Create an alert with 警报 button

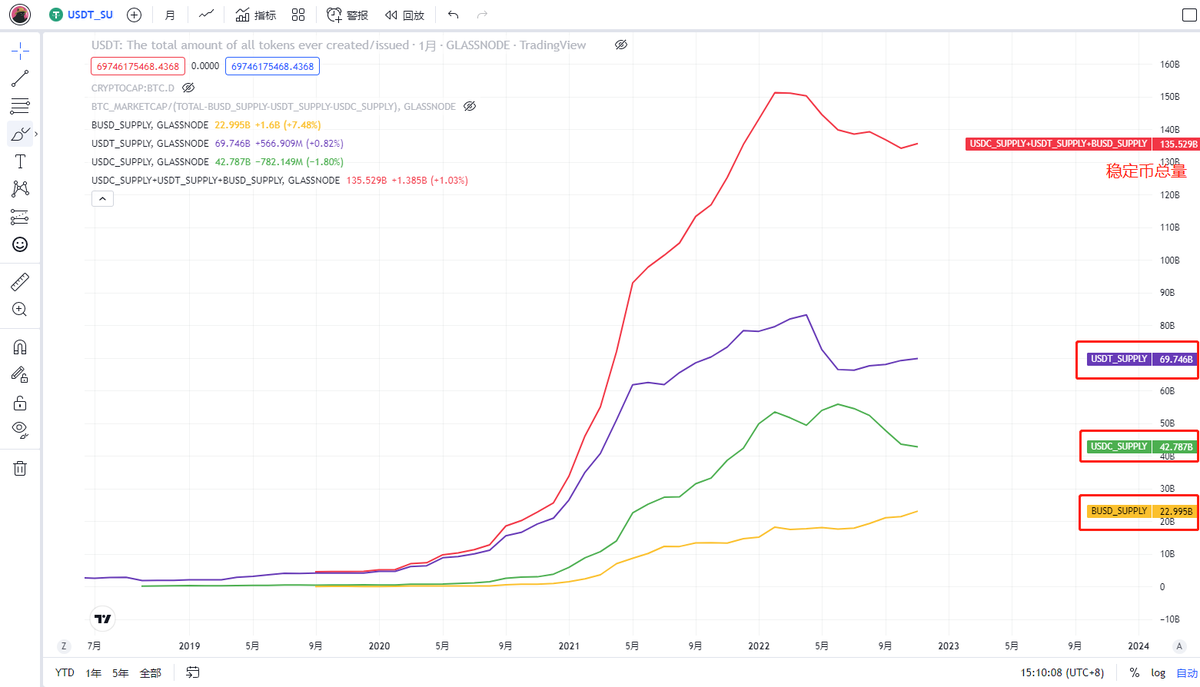[x=347, y=15]
